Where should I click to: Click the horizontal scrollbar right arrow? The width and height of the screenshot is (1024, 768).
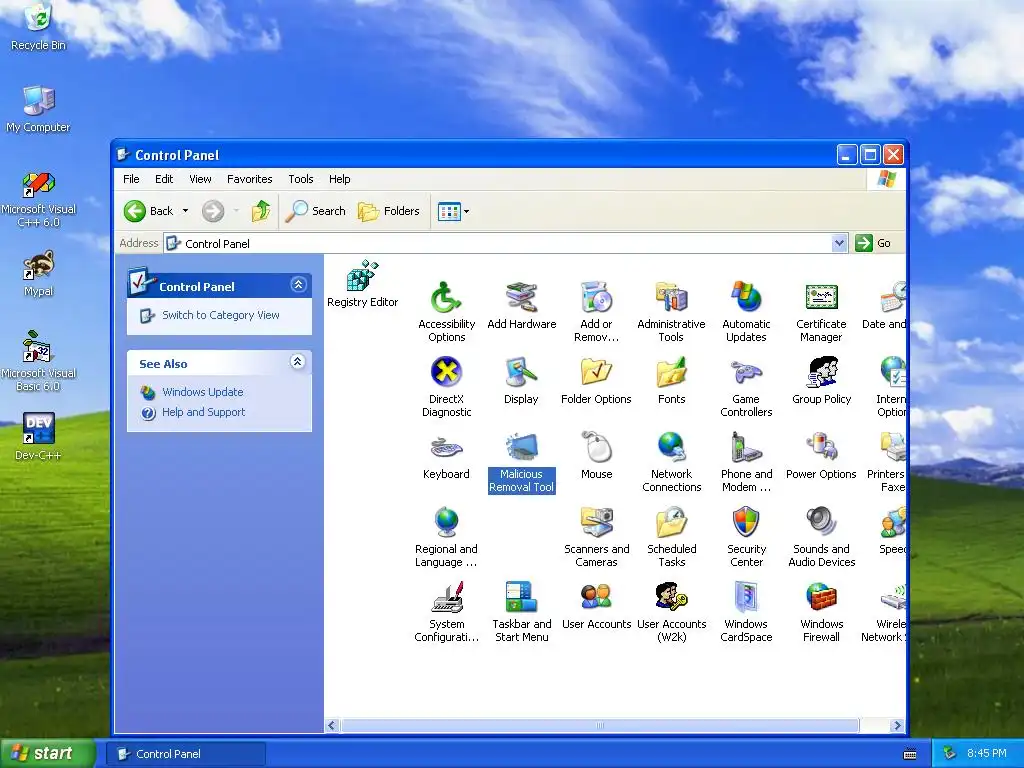point(897,726)
